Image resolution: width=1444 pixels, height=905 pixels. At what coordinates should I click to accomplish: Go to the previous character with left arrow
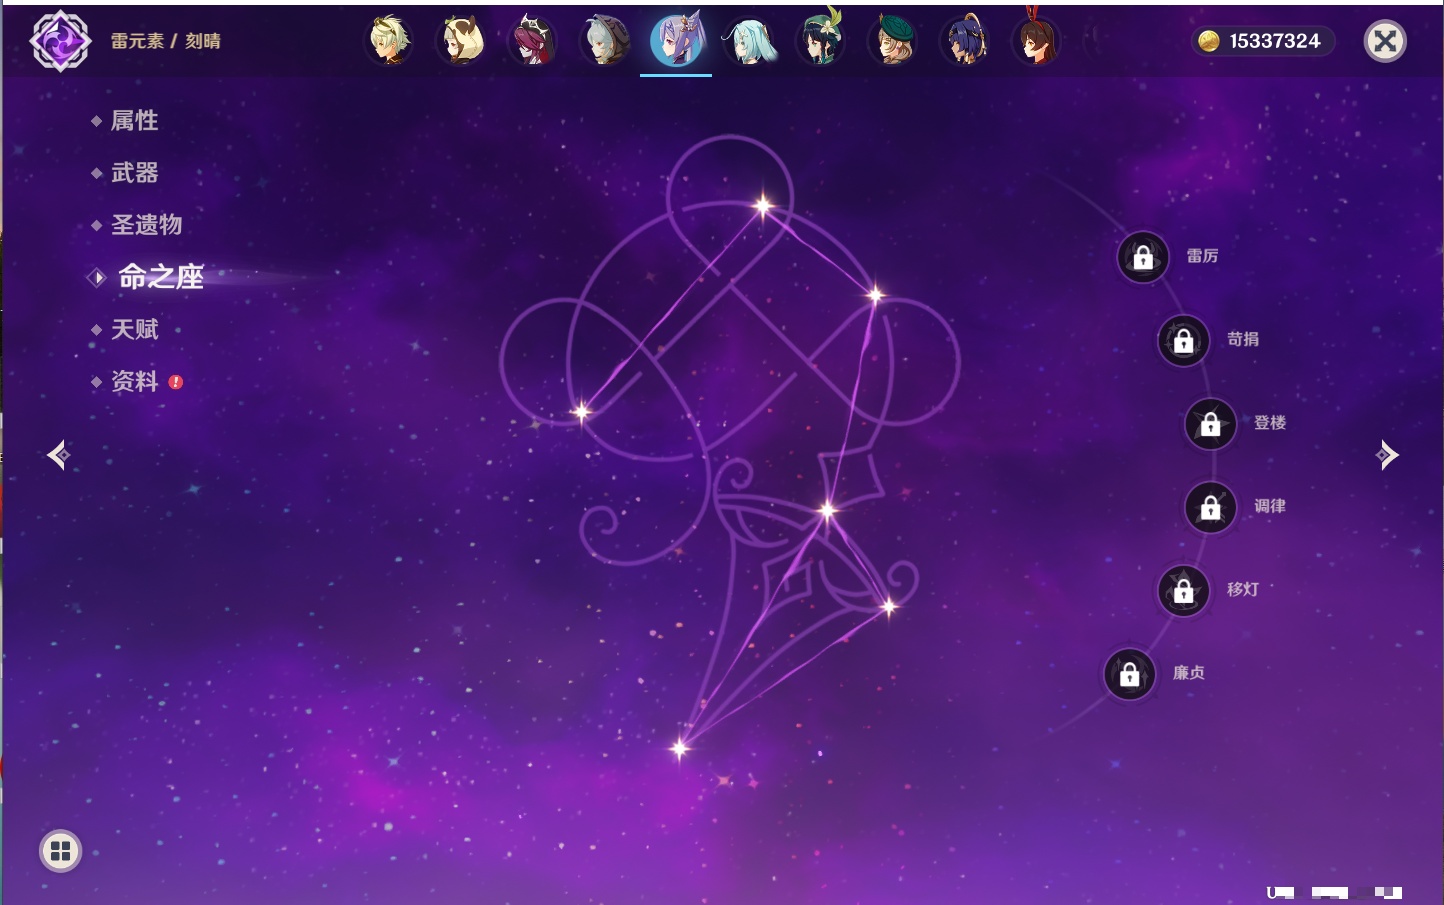pos(59,455)
